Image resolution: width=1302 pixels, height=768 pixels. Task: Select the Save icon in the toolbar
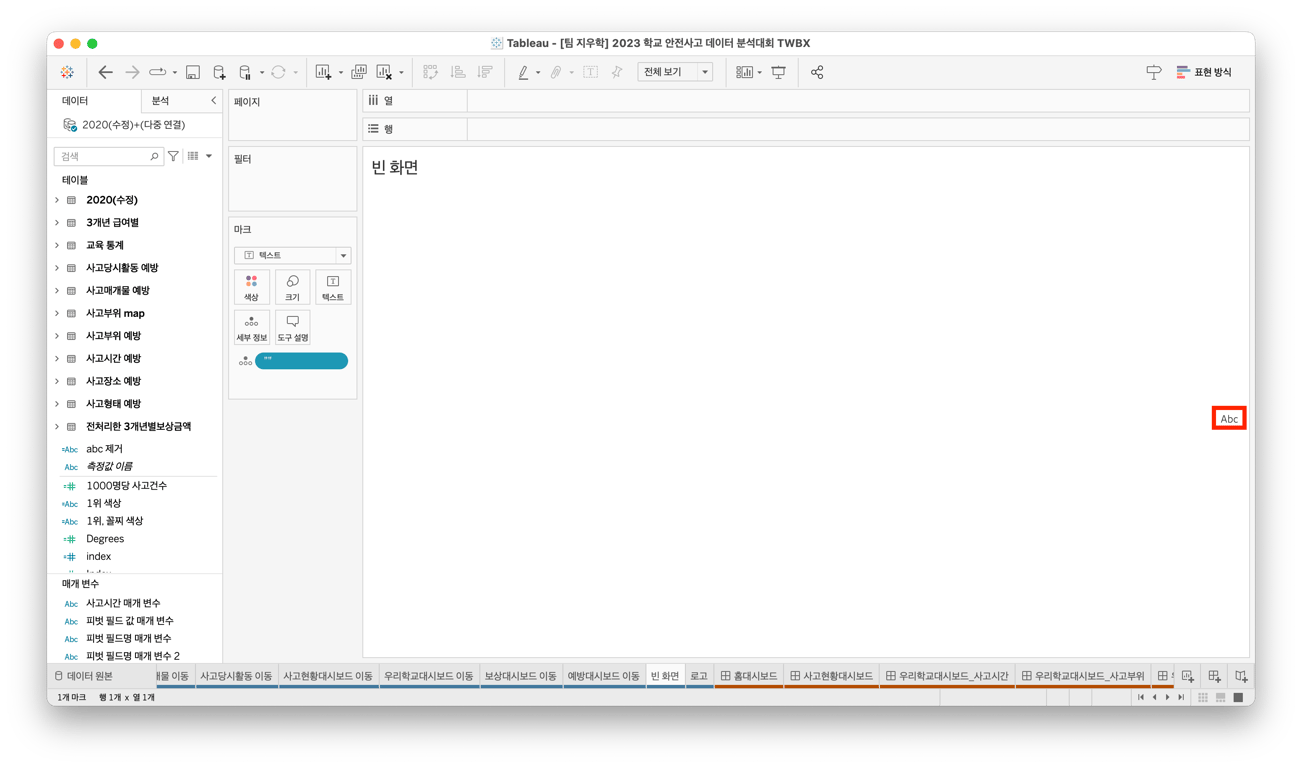click(x=191, y=71)
